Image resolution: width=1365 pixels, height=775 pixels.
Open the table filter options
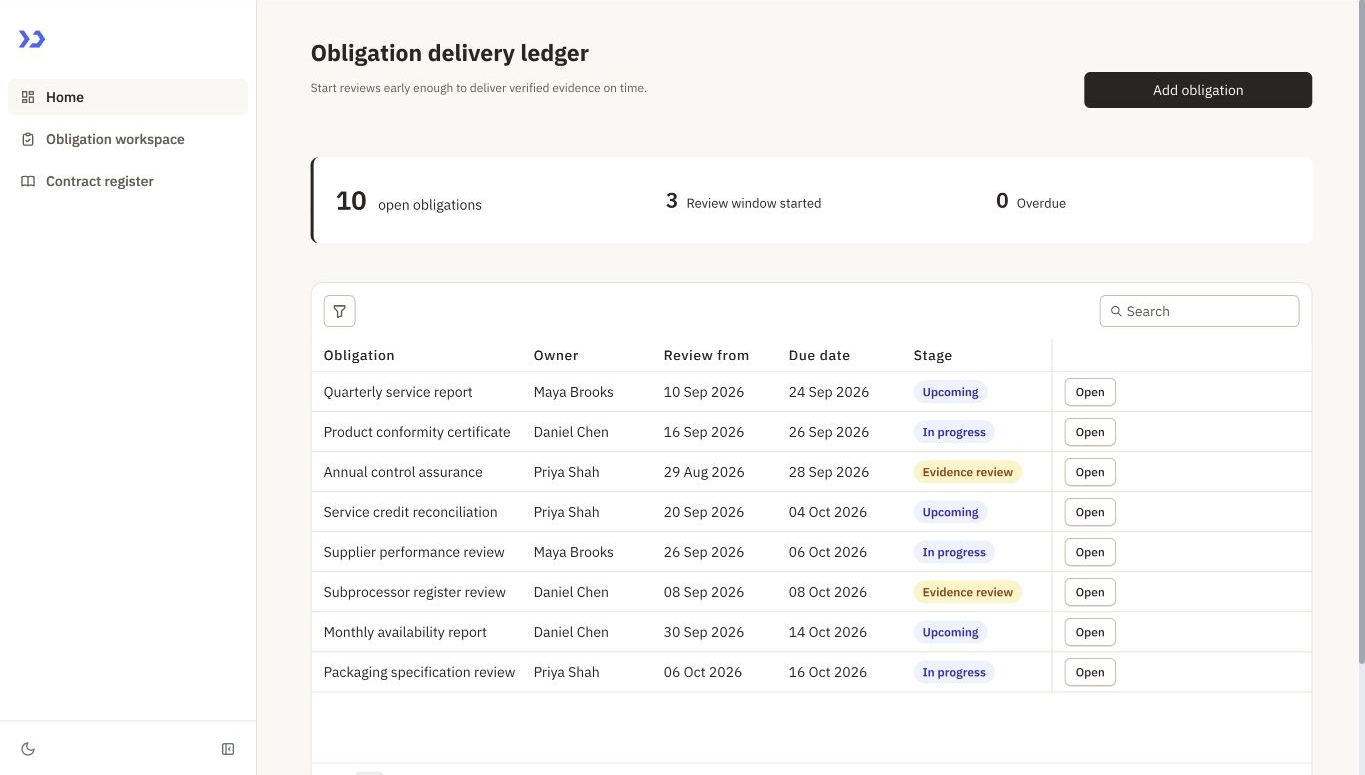point(340,311)
